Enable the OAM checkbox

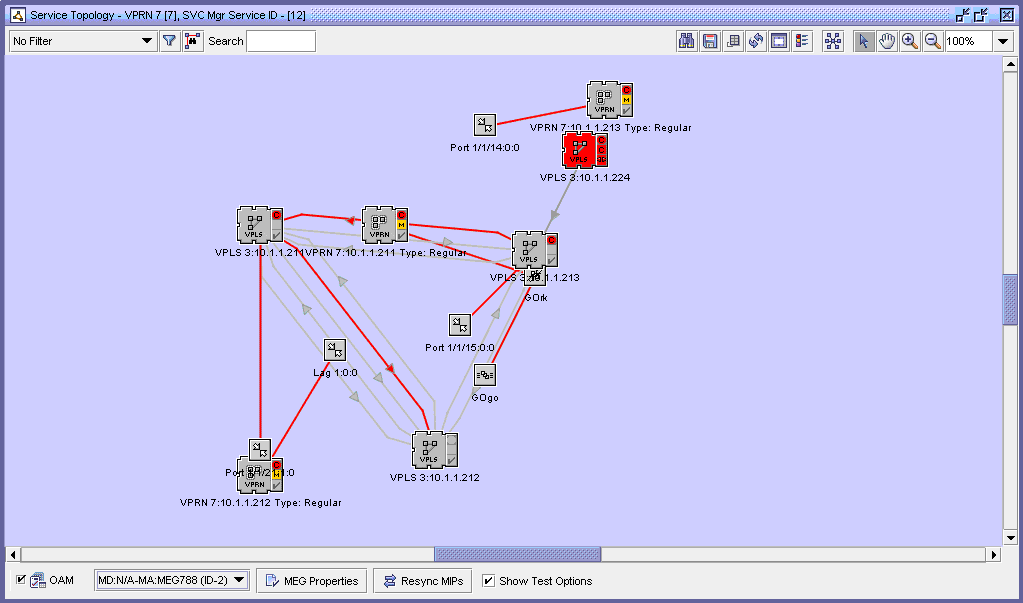click(x=20, y=580)
